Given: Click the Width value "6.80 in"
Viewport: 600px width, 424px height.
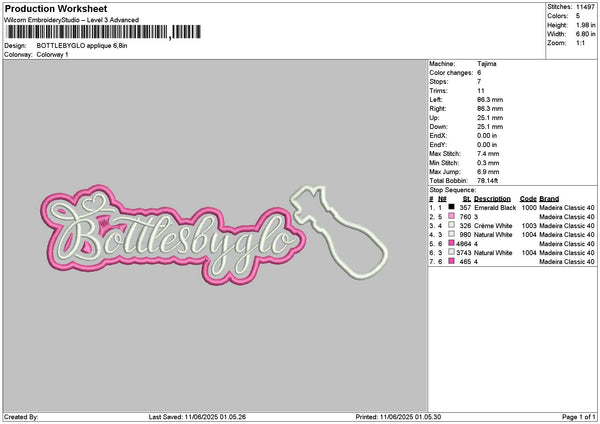Looking at the screenshot, I should [x=585, y=34].
